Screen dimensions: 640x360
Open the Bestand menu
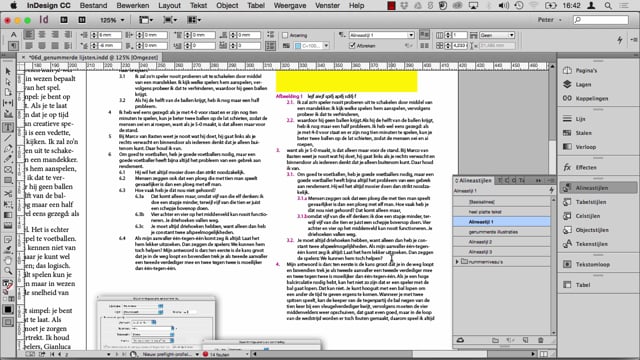point(93,5)
